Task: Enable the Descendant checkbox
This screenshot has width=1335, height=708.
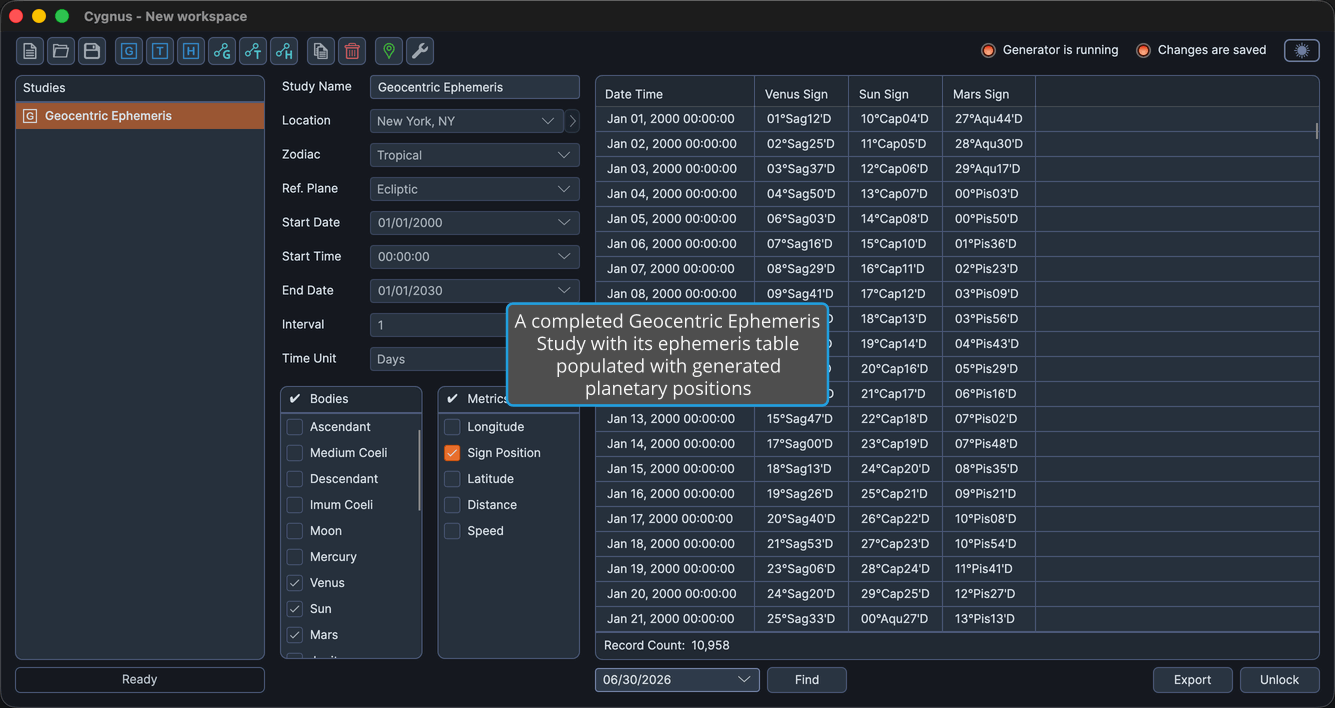Action: click(x=295, y=479)
